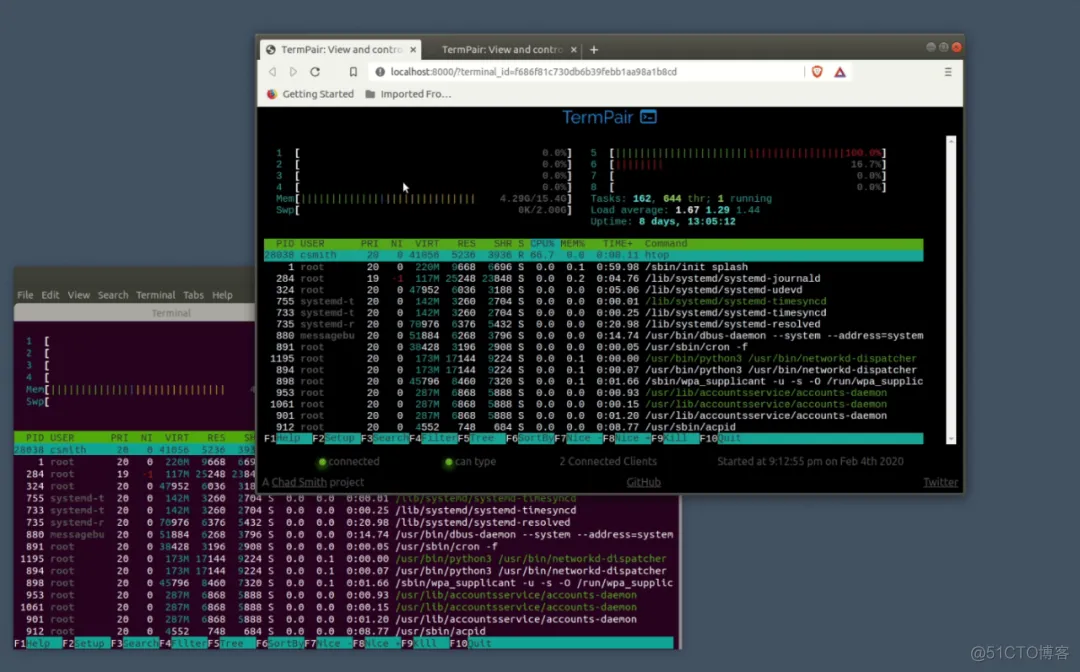Click scrollbar down arrow in browser terminal

951,439
